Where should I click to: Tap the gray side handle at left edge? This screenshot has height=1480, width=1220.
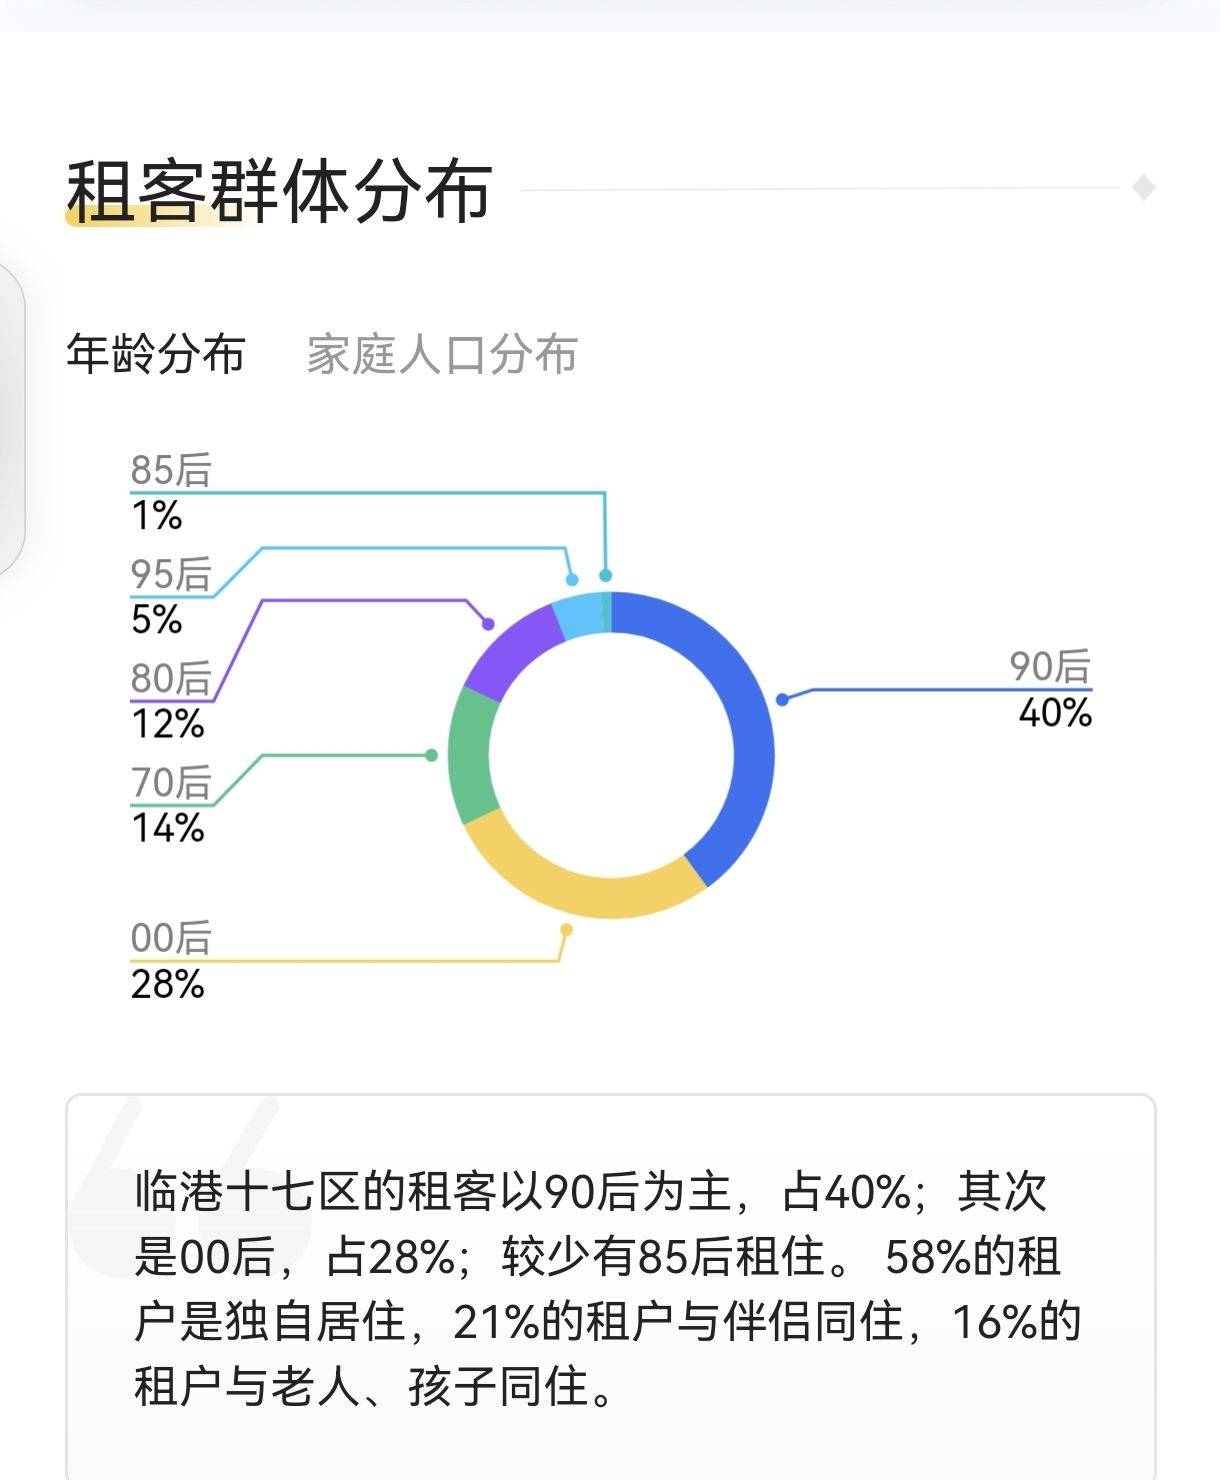coord(10,418)
